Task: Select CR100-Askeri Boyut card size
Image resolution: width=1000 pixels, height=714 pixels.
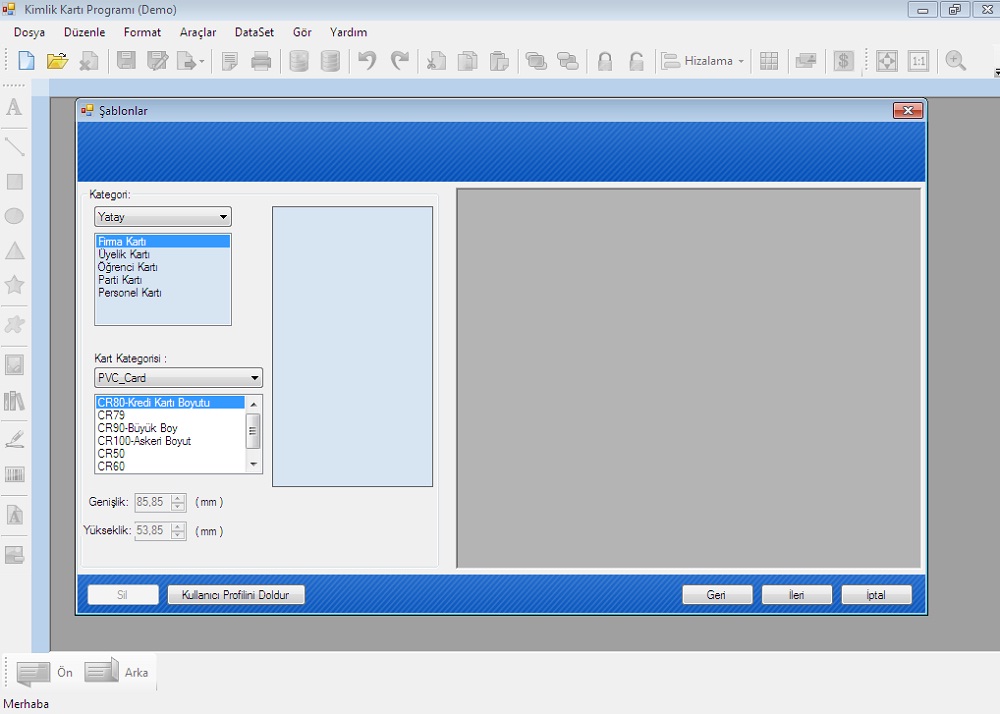Action: click(x=170, y=441)
